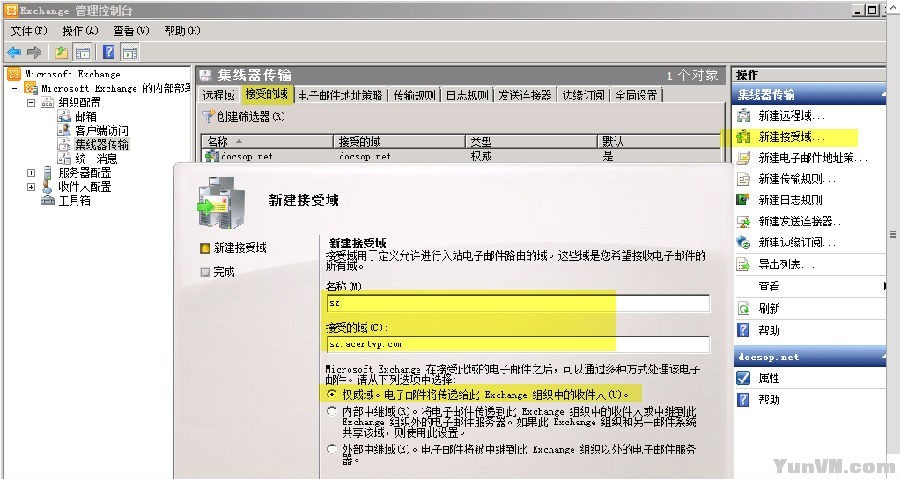
Task: Click the Help question mark toolbar icon
Action: point(108,53)
